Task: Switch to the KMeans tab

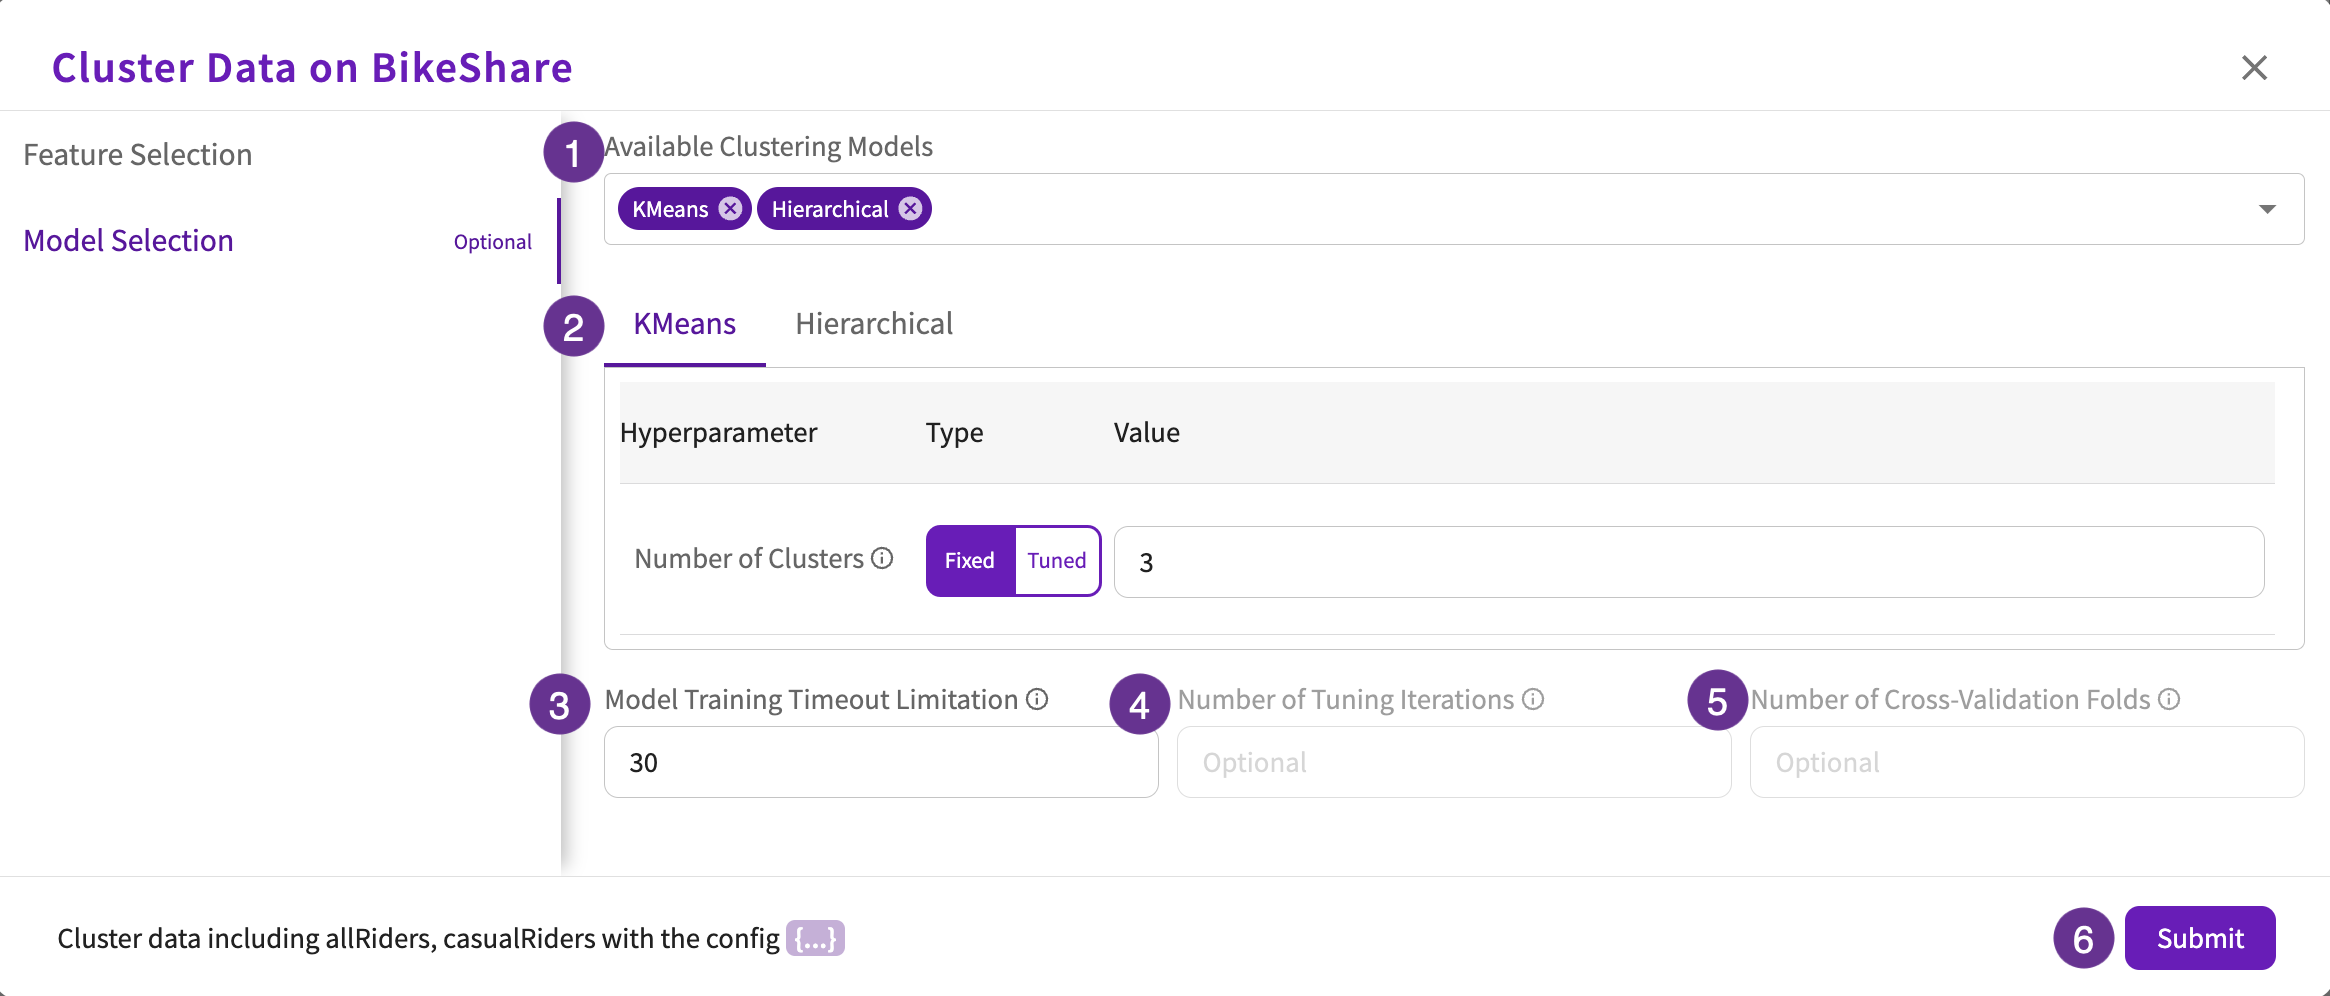Action: [x=685, y=324]
